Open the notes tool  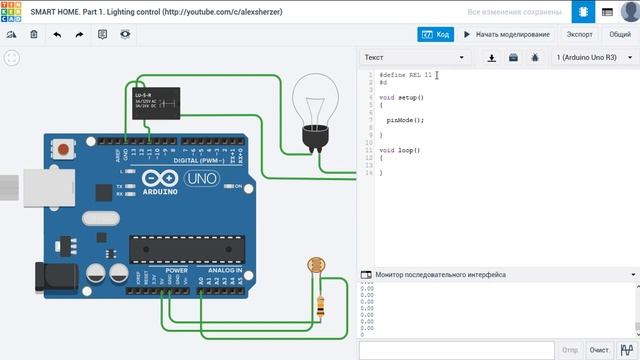coord(102,35)
